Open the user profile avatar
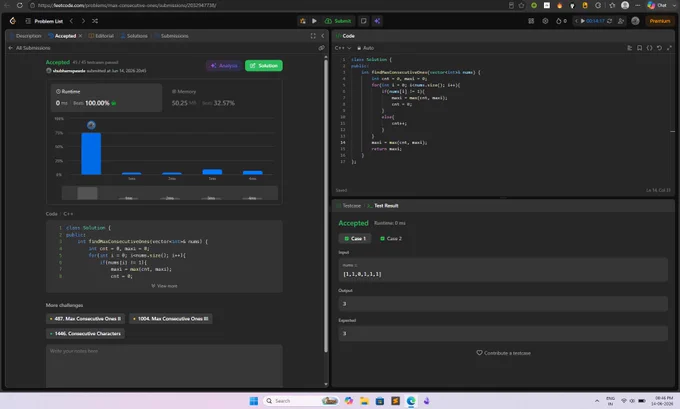Image resolution: width=680 pixels, height=409 pixels. coord(635,21)
